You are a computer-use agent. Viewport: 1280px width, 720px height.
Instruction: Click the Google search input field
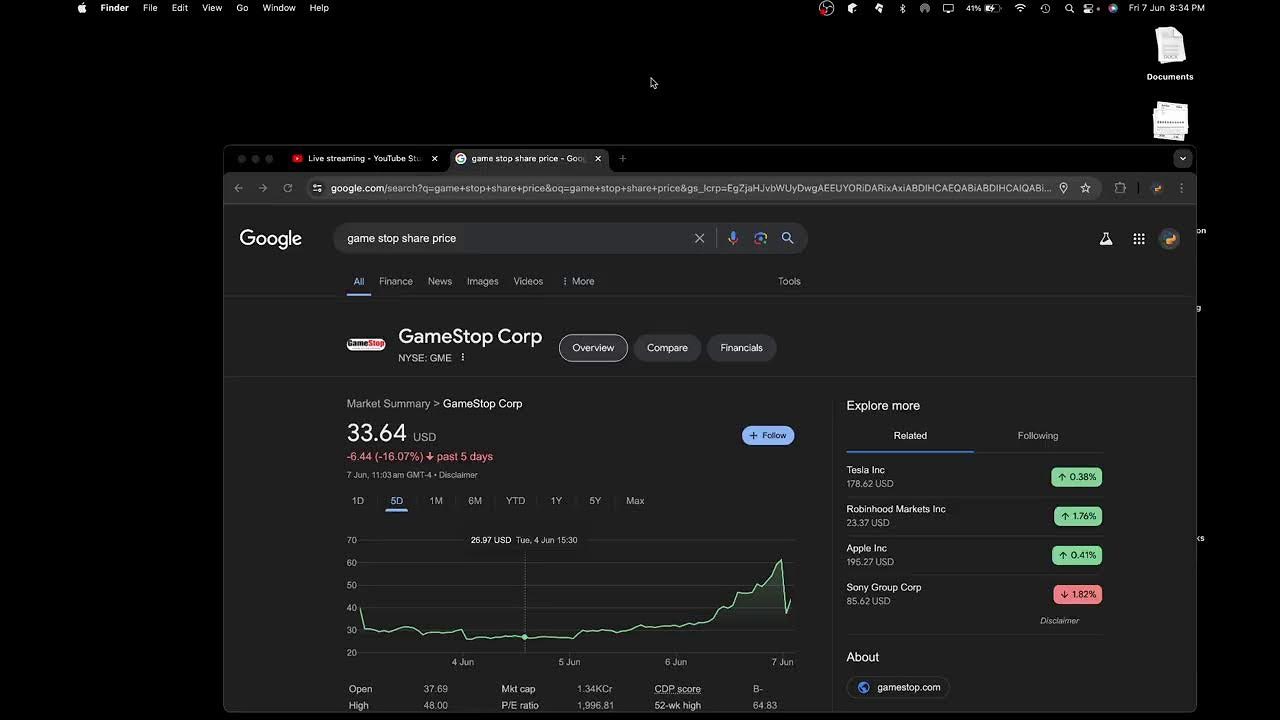coord(515,238)
